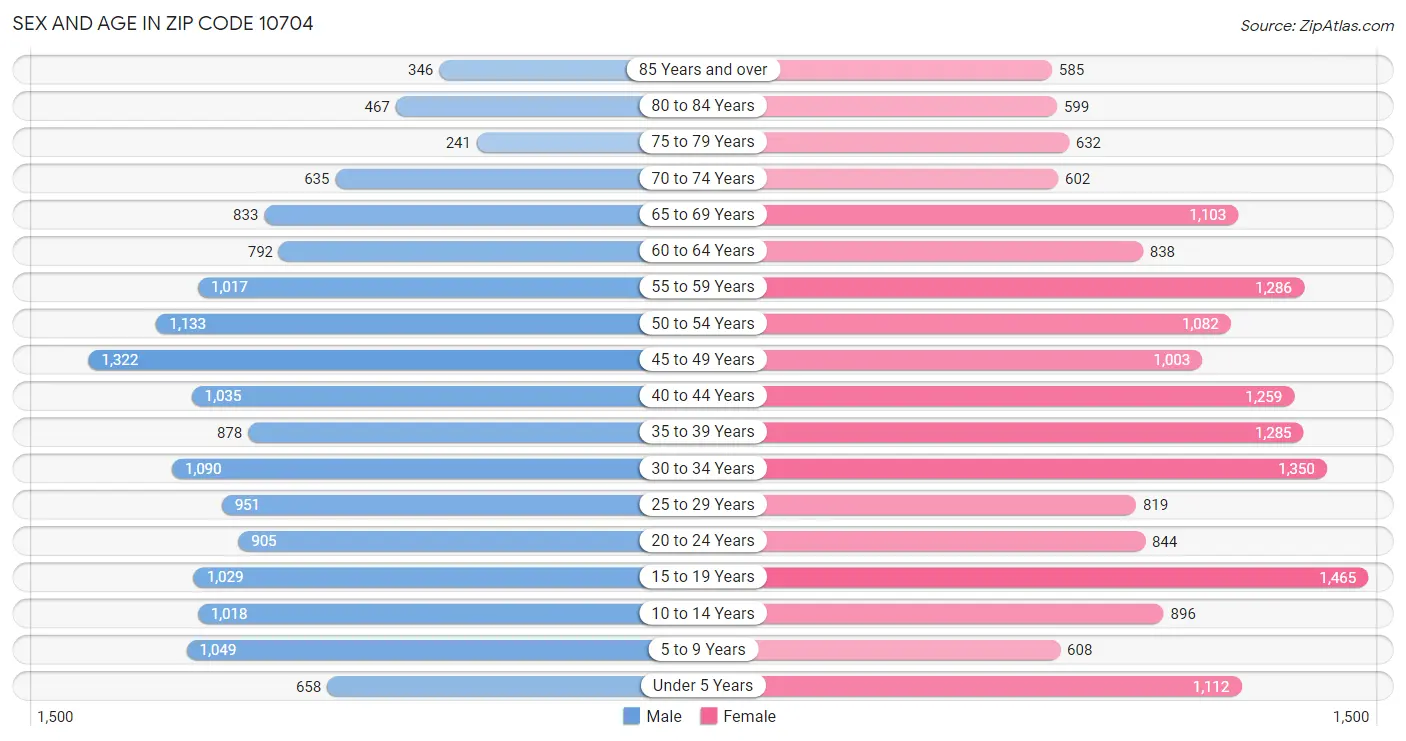
Task: Toggle the Female legend label
Action: (x=750, y=716)
